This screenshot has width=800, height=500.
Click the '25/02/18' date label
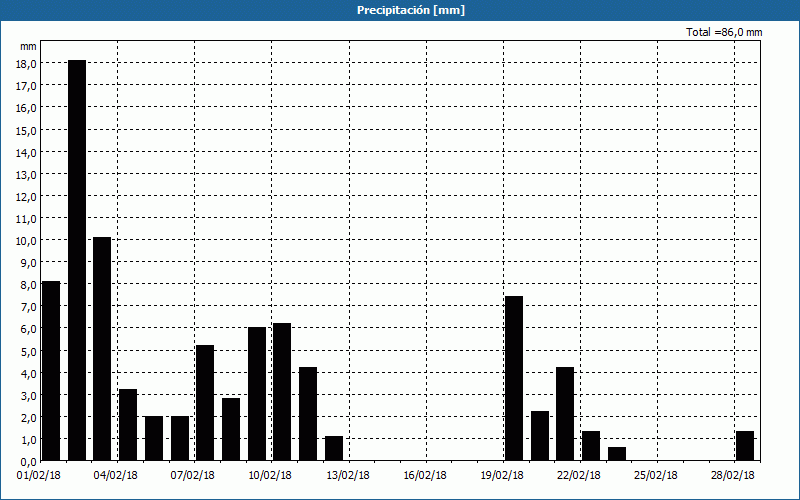point(656,476)
